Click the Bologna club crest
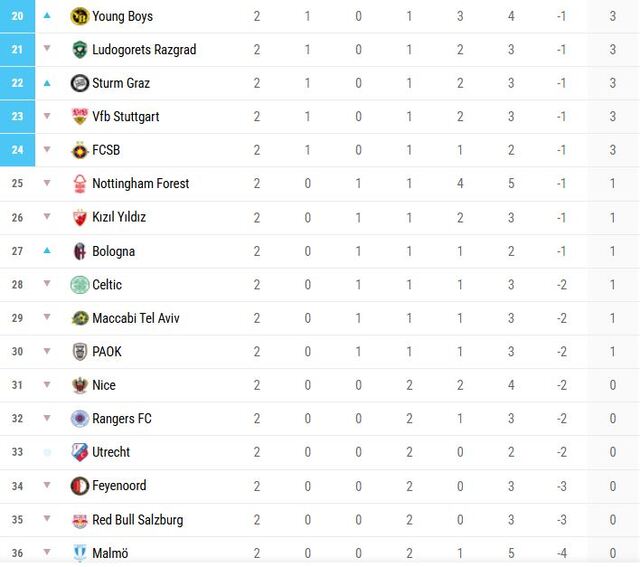The height and width of the screenshot is (567, 640). point(80,251)
